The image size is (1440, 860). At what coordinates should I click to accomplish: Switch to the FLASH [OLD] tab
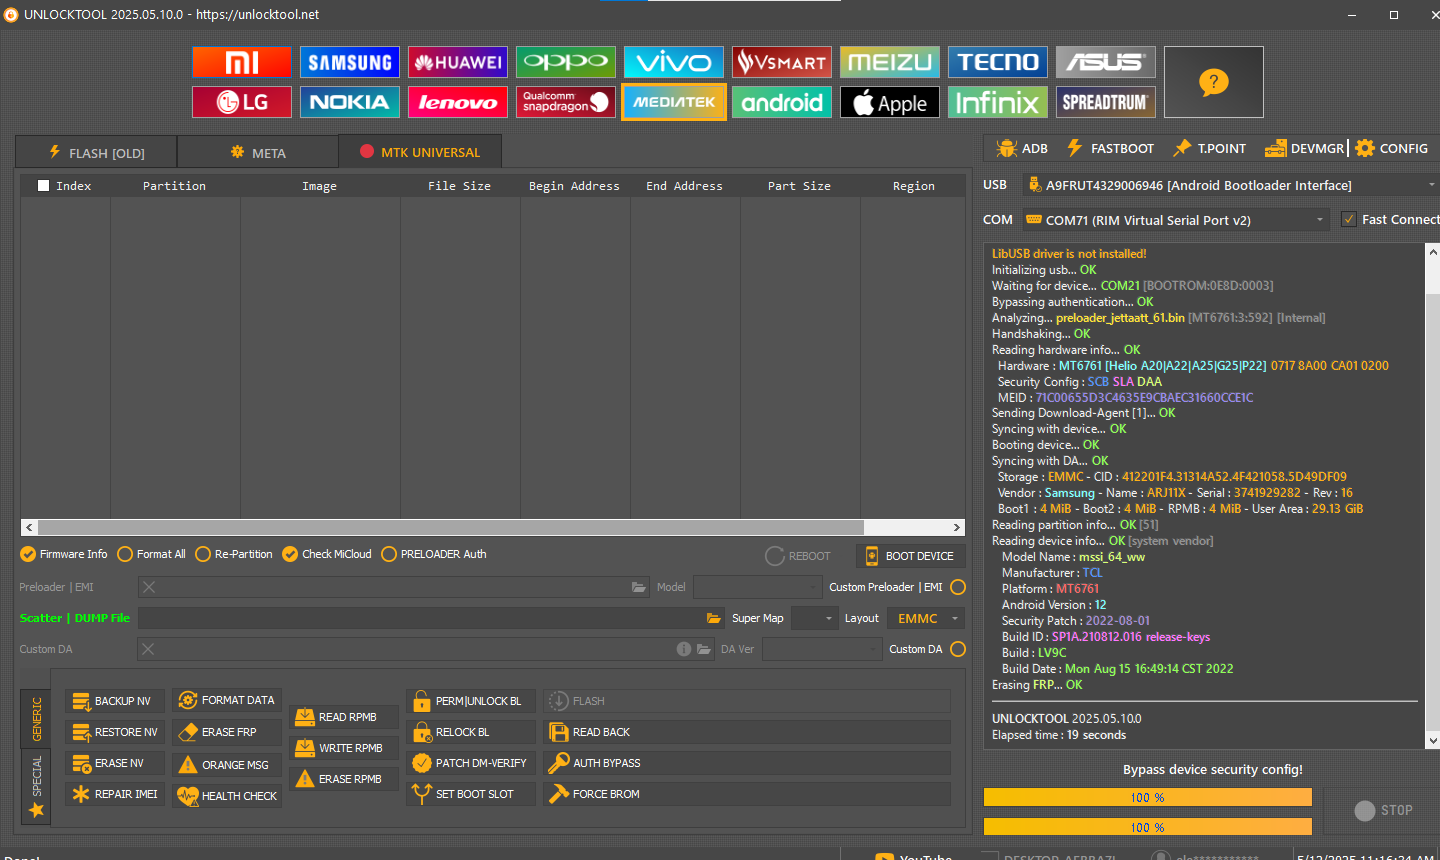click(x=96, y=152)
